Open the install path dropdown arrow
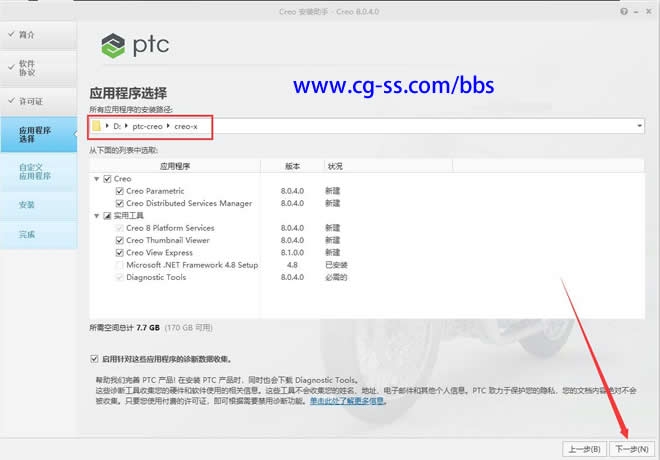The image size is (660, 460). pyautogui.click(x=639, y=127)
